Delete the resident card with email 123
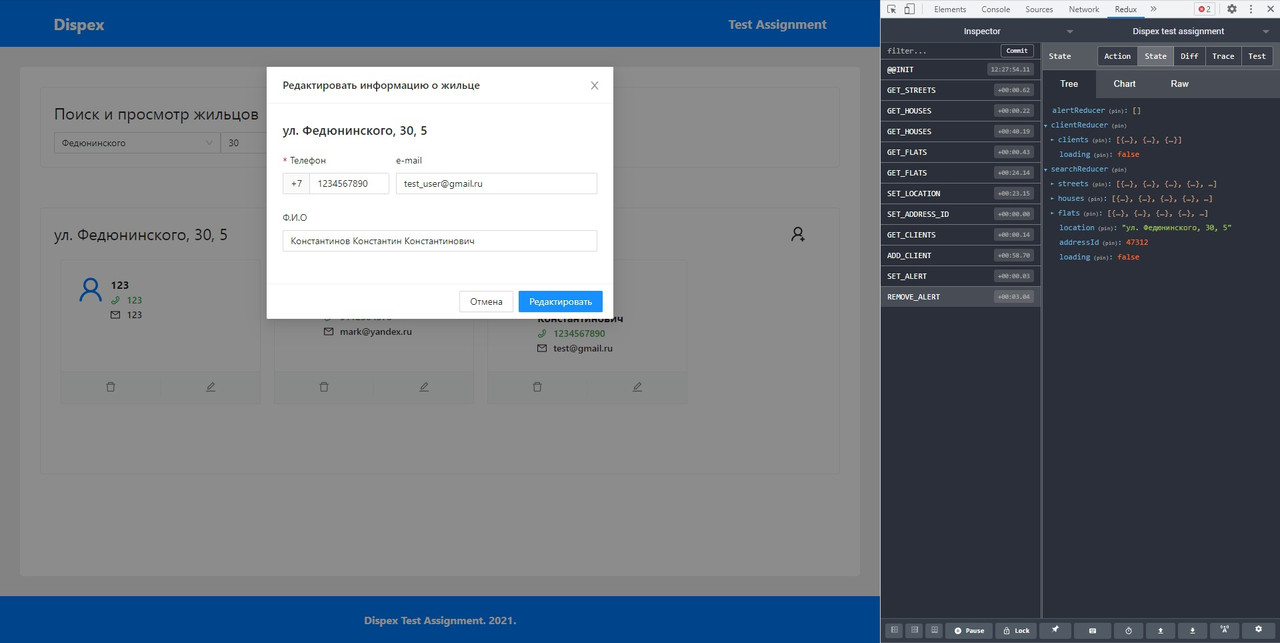The height and width of the screenshot is (643, 1280). coord(111,387)
